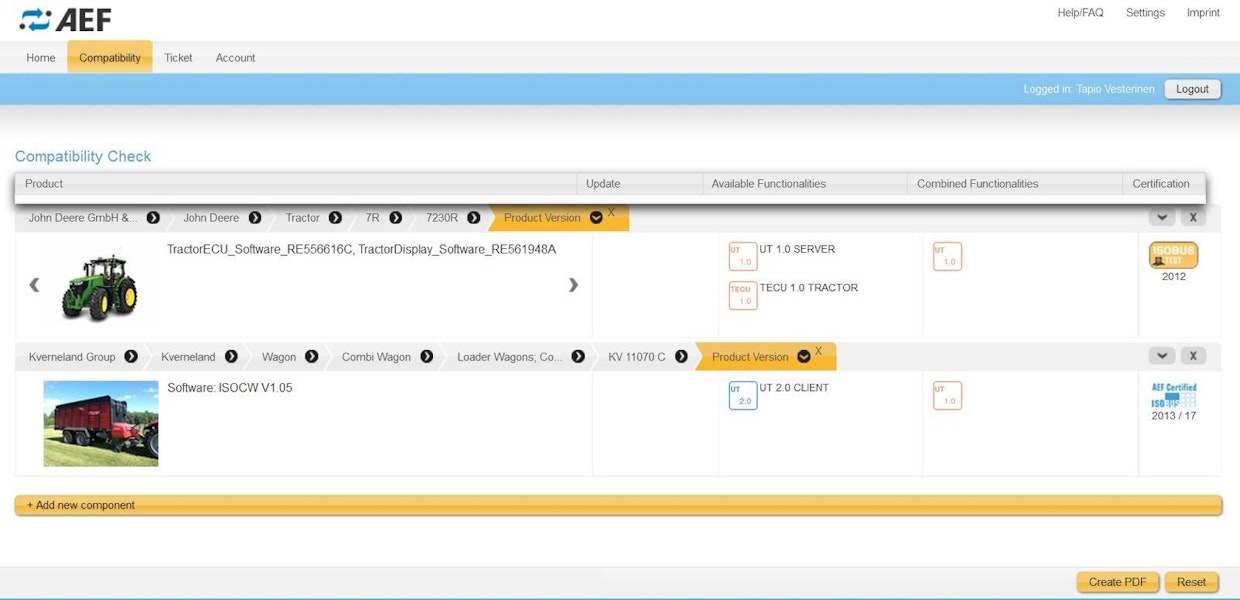Open the 7230R model dropdown
The width and height of the screenshot is (1240, 600).
coord(473,218)
